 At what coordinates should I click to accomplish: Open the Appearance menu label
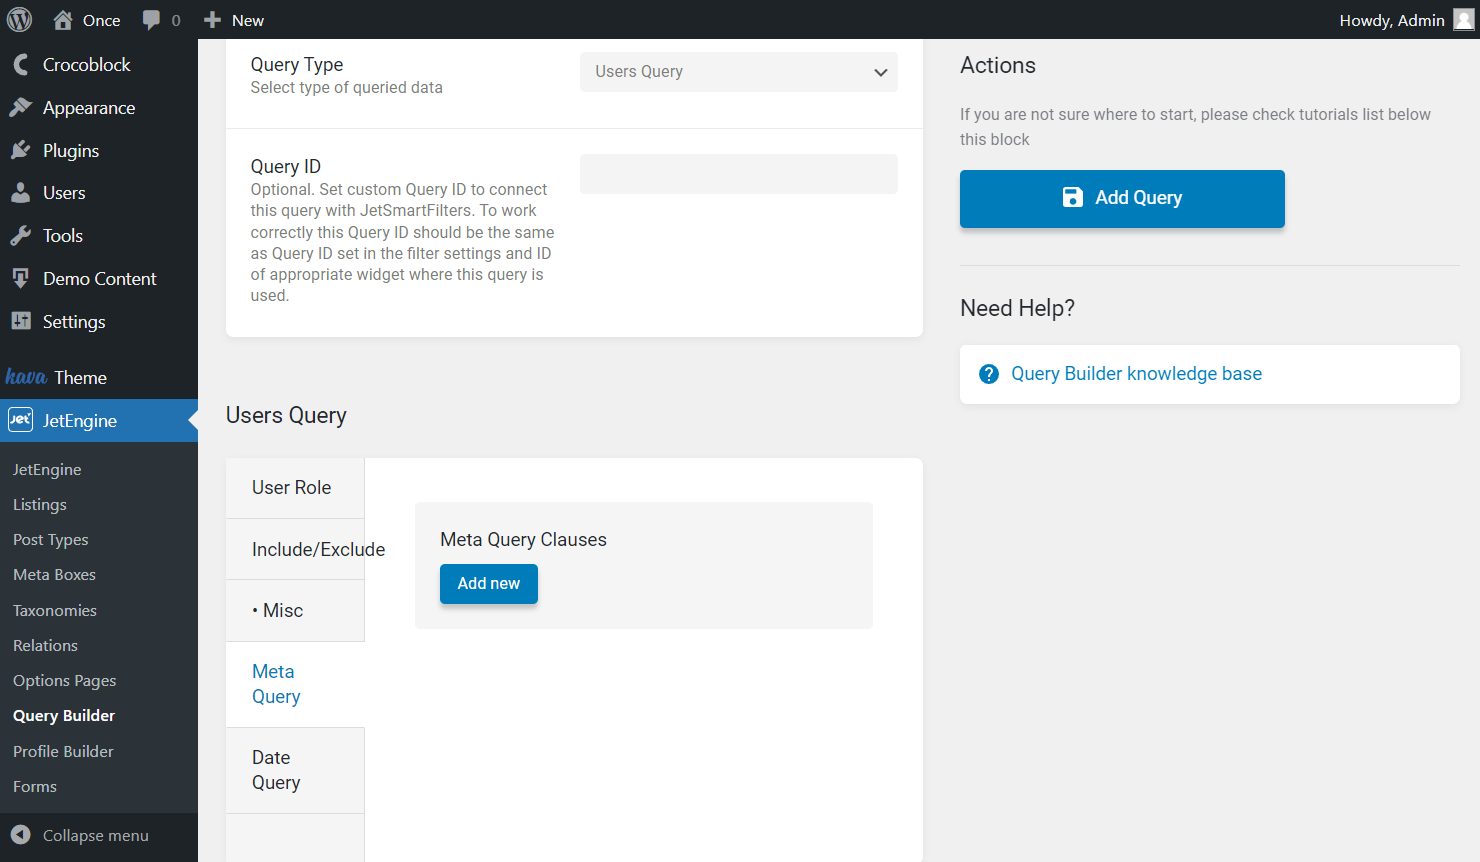point(89,108)
